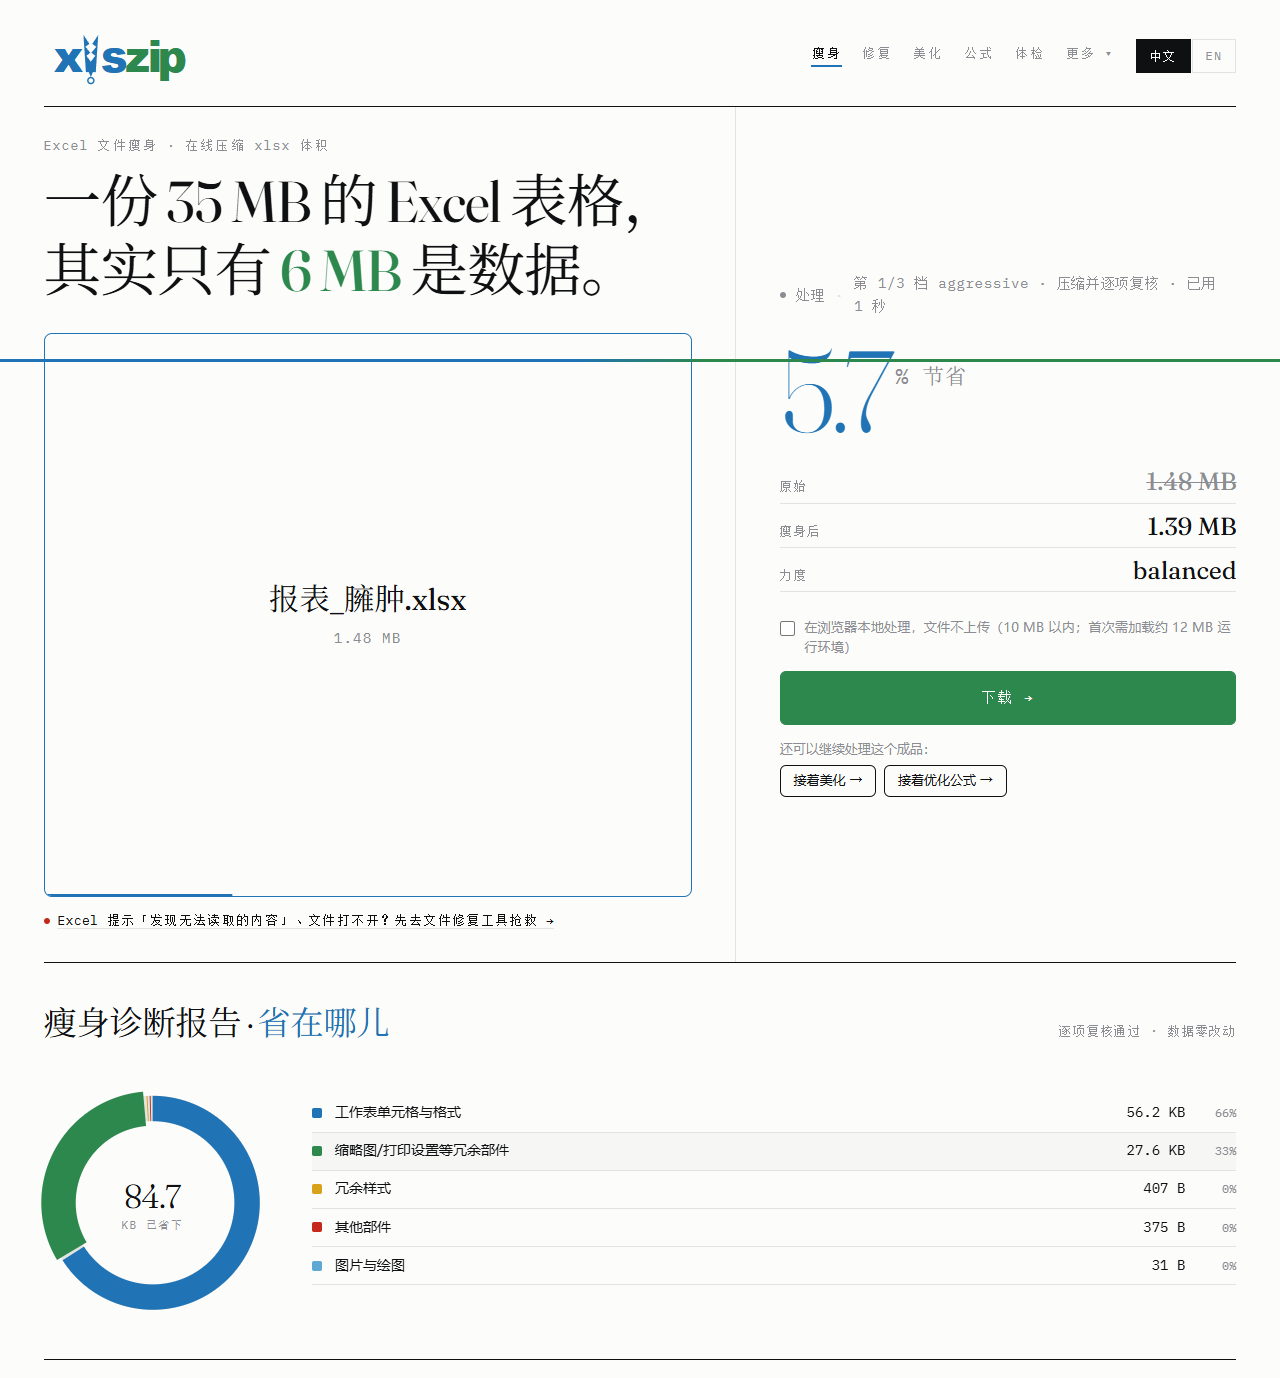Click the light blue swatch for 图片与绘图
Viewport: 1280px width, 1378px height.
[317, 1266]
